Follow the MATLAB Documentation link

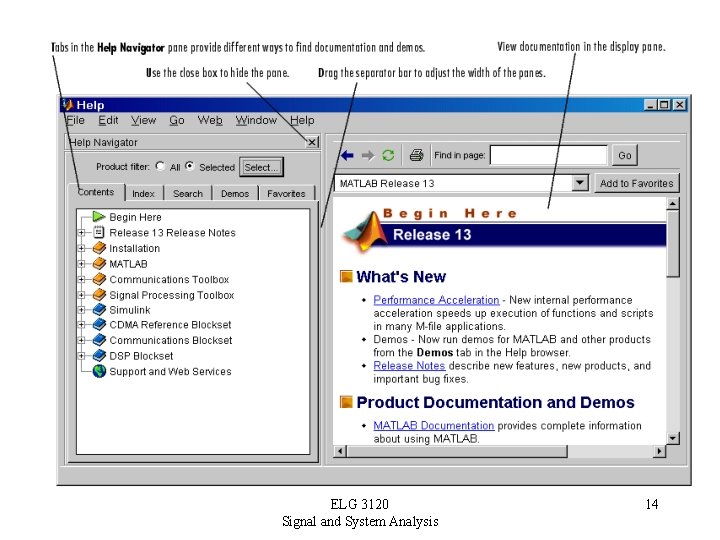click(434, 426)
